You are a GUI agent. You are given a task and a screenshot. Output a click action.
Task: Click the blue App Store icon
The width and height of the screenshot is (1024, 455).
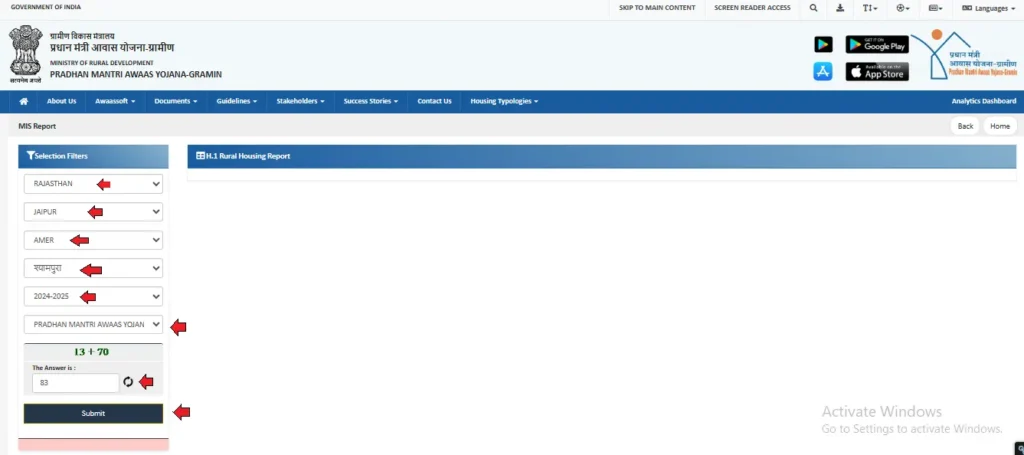point(823,71)
